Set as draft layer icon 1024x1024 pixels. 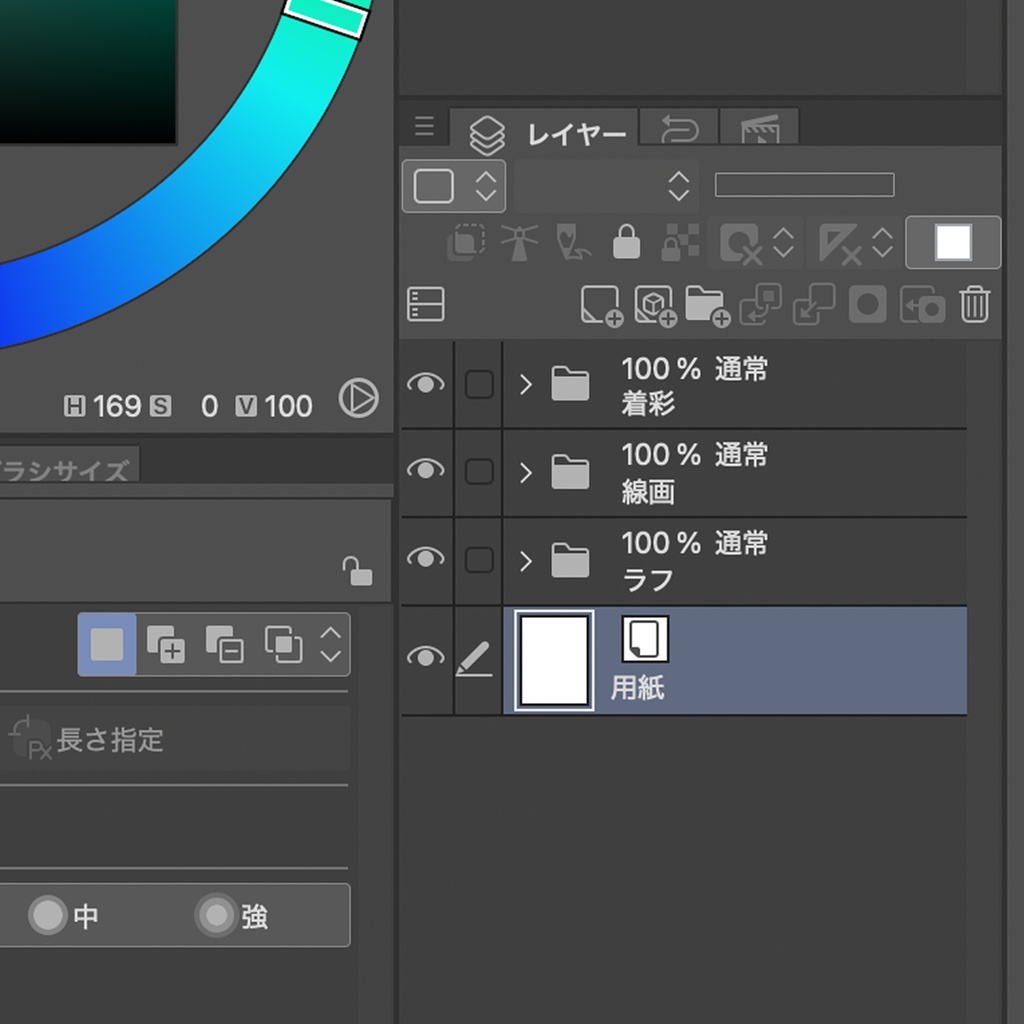(572, 243)
